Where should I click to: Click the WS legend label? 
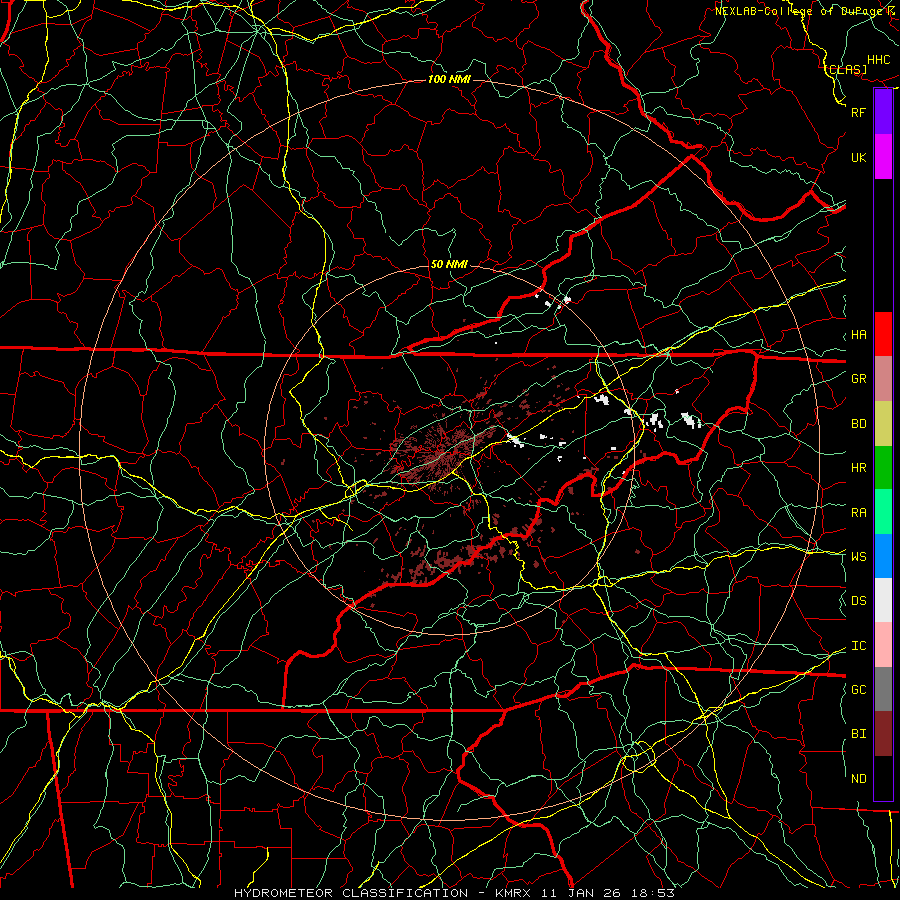tap(859, 556)
